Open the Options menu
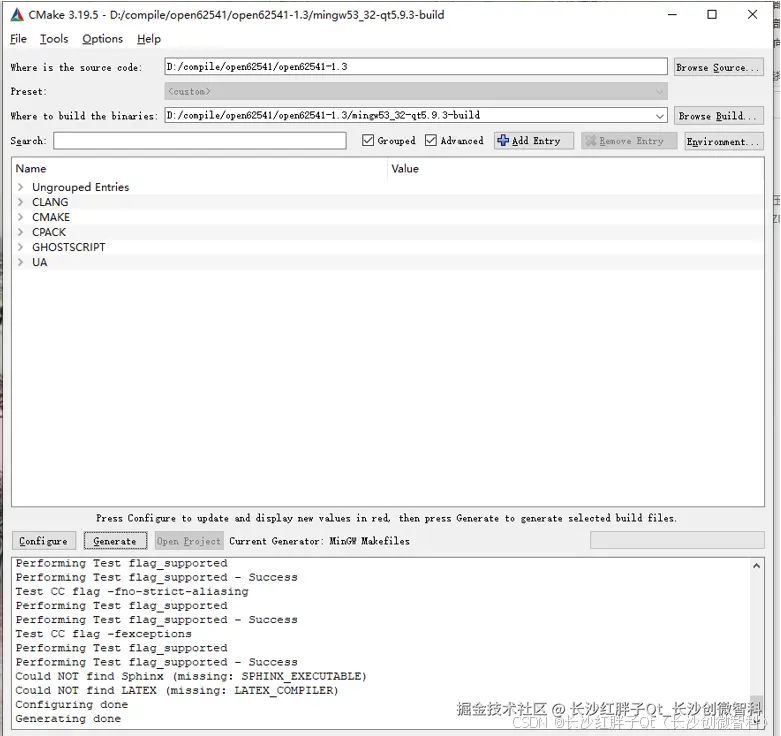Image resolution: width=781 pixels, height=736 pixels. 103,39
